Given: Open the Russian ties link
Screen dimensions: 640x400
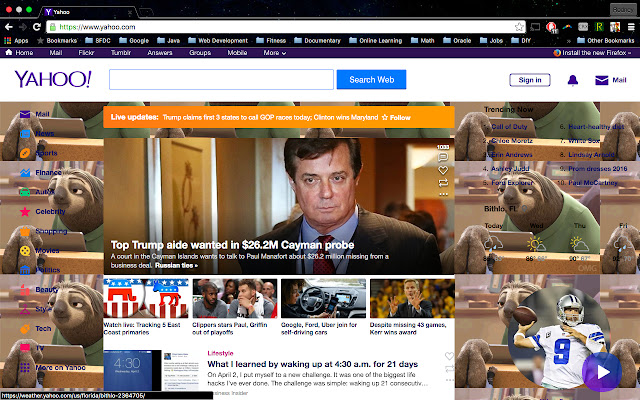Looking at the screenshot, I should point(176,265).
